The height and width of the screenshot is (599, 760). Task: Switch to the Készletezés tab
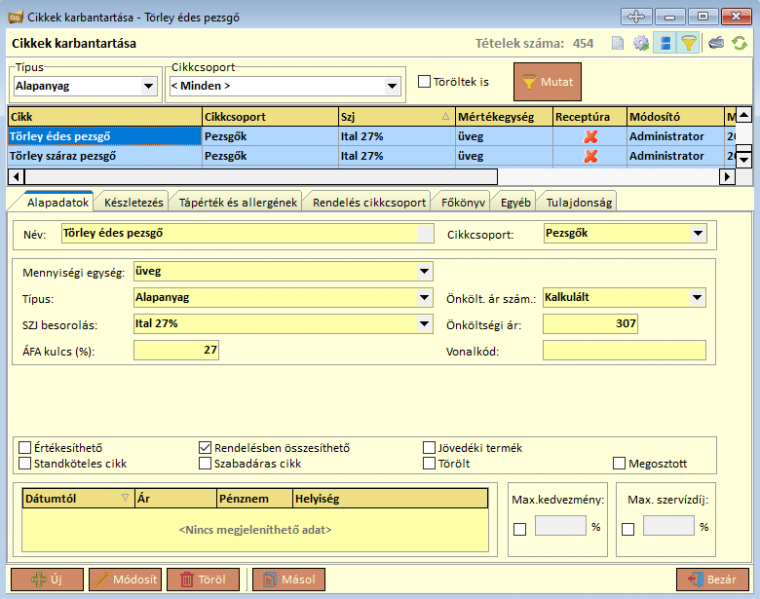pos(133,203)
